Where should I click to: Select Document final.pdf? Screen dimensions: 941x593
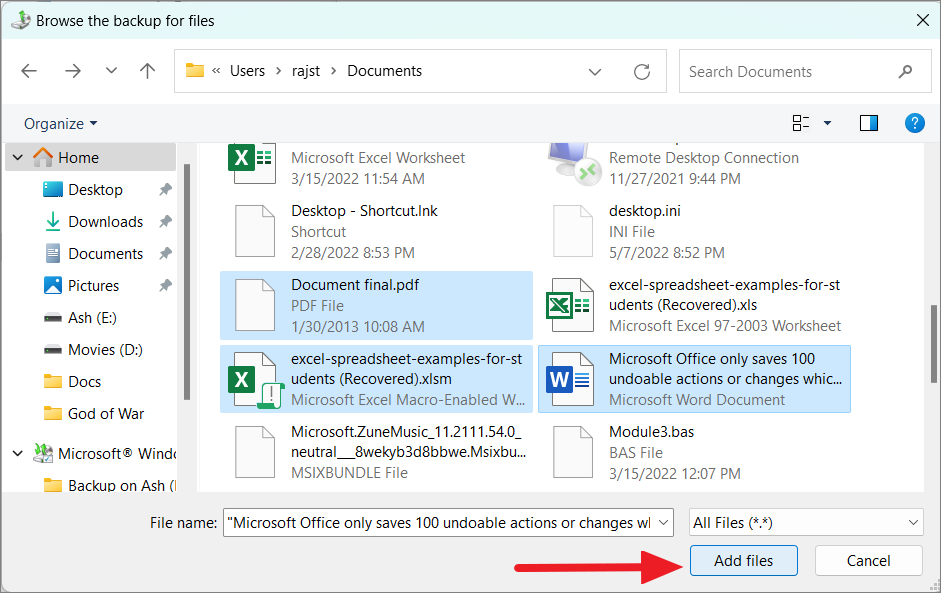click(376, 306)
